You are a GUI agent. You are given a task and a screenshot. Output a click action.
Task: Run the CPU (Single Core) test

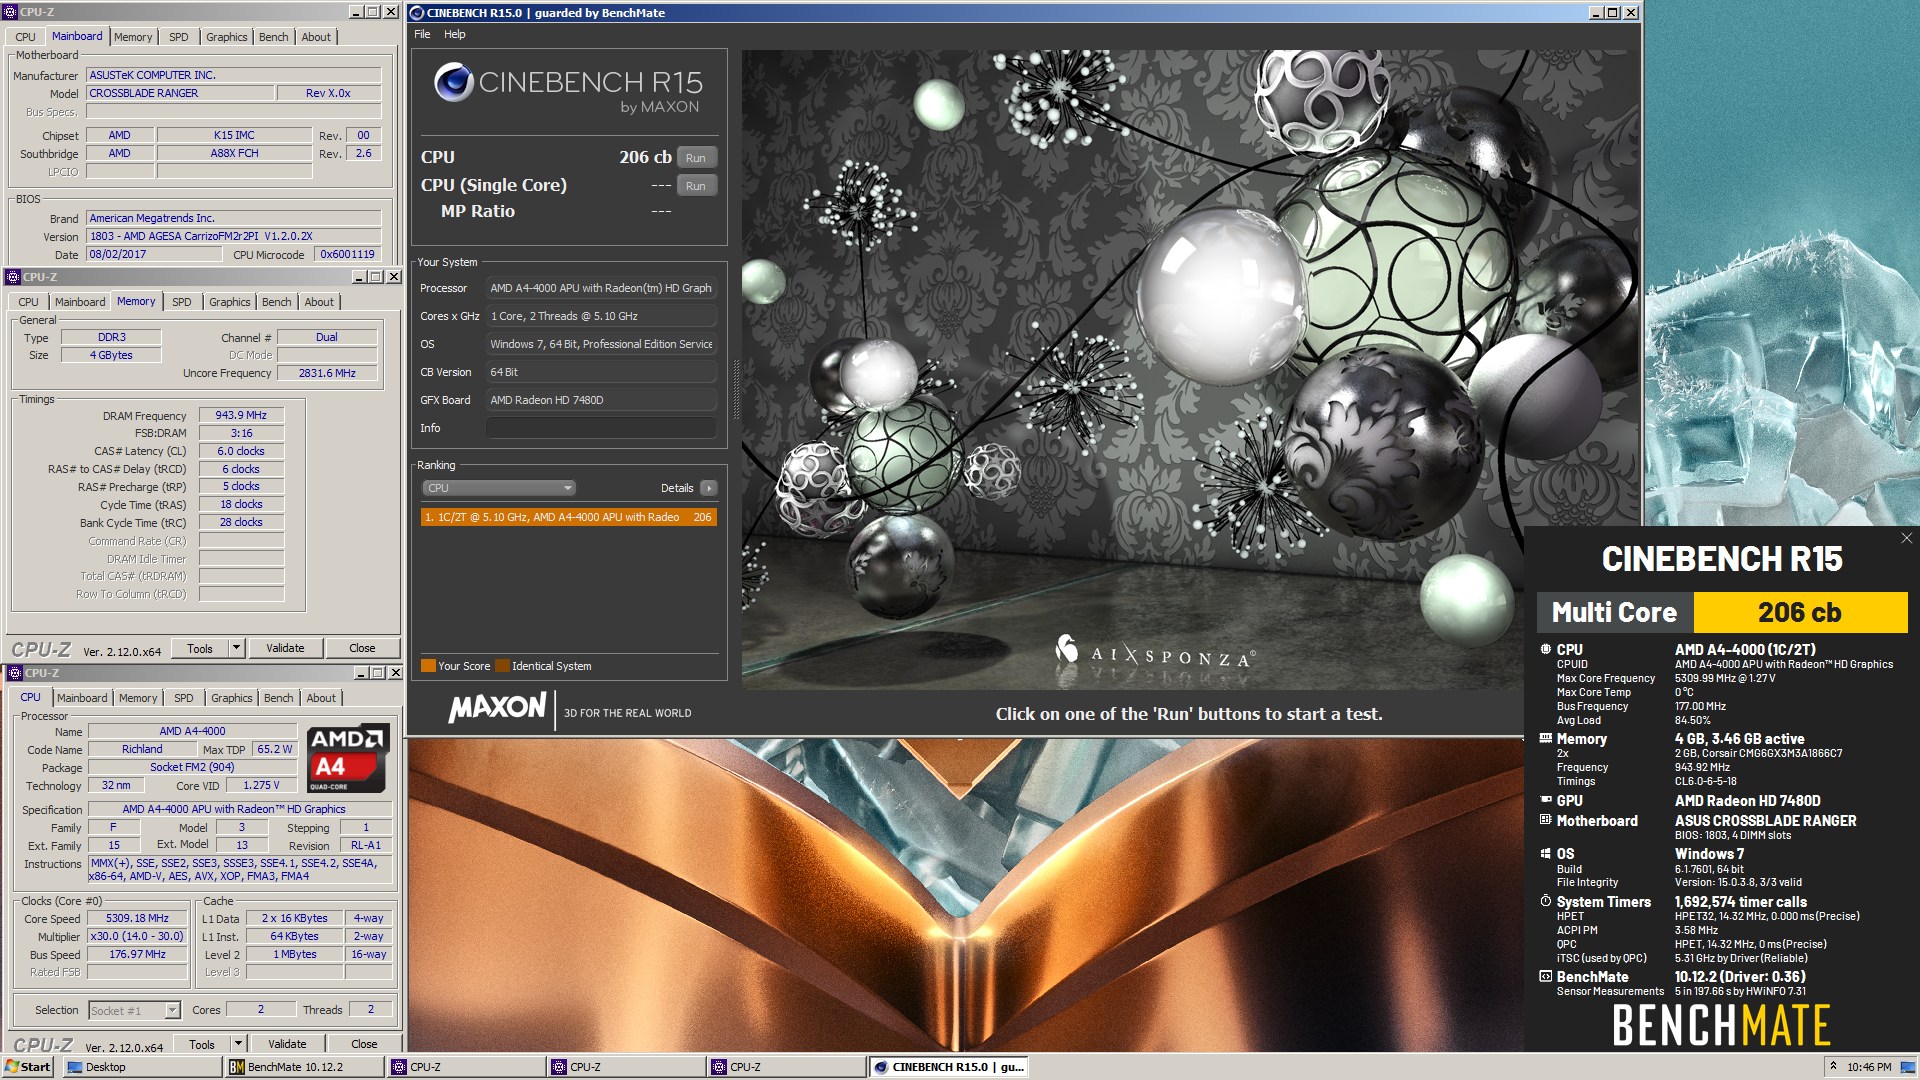[696, 186]
